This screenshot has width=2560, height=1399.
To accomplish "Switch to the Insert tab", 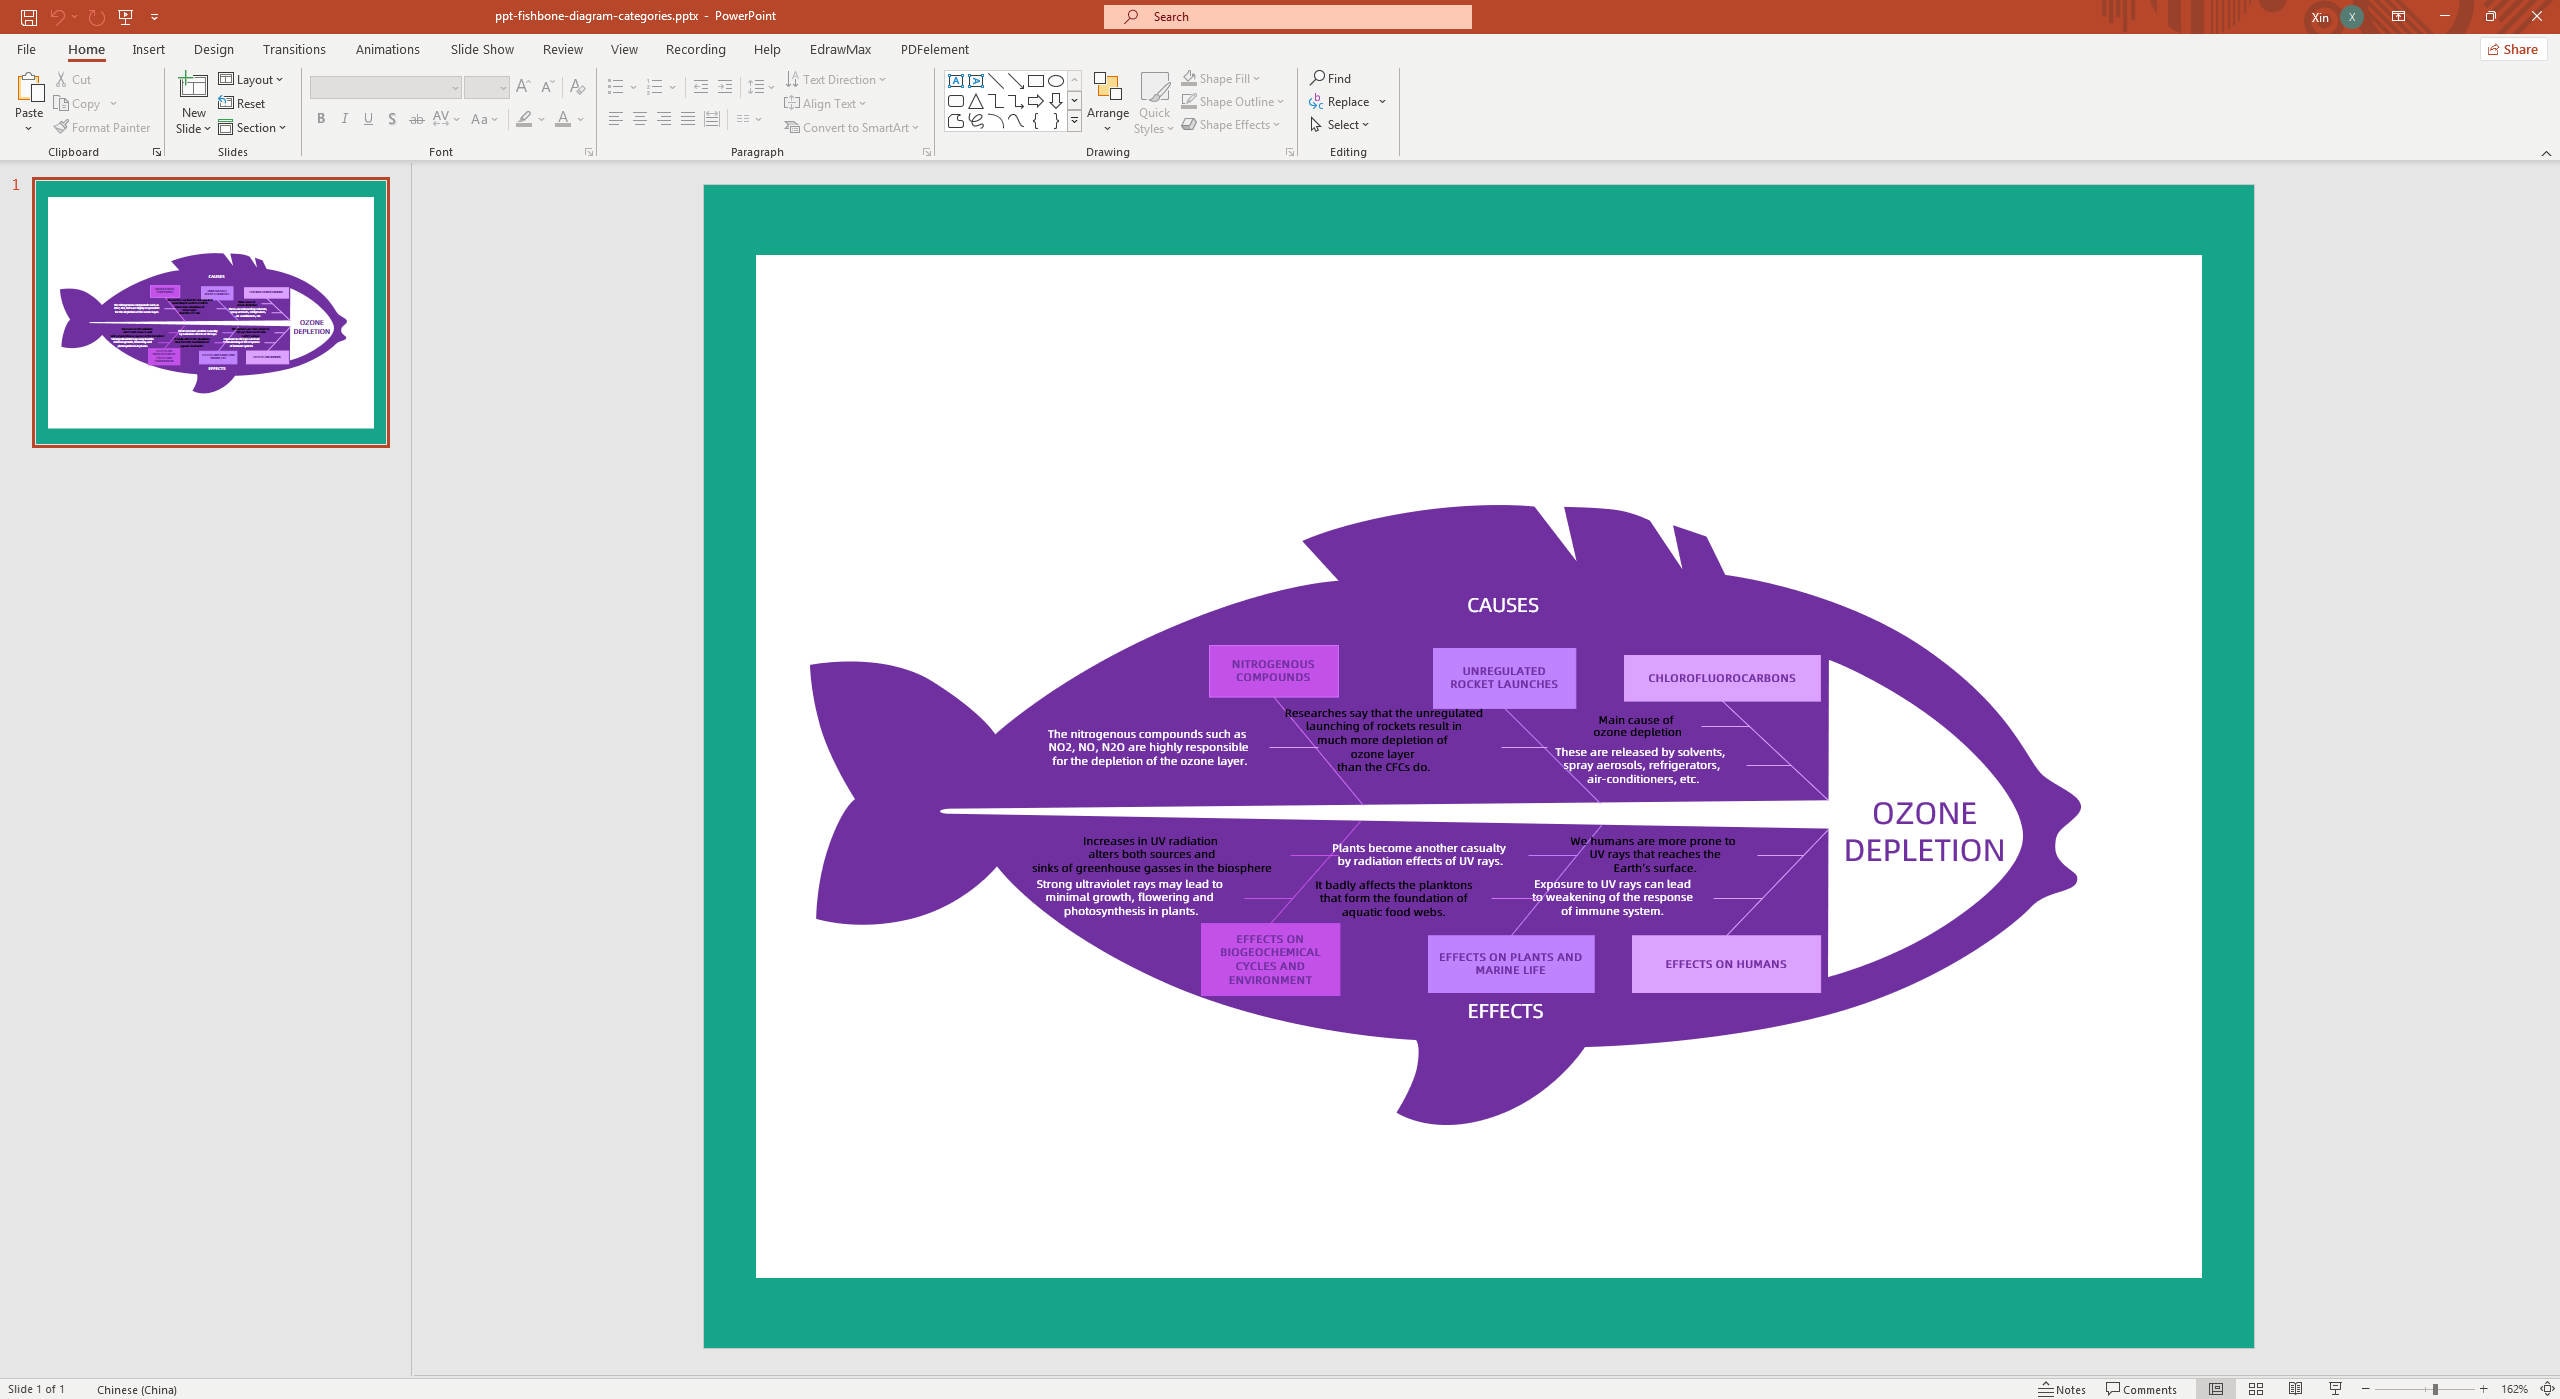I will click(x=148, y=49).
